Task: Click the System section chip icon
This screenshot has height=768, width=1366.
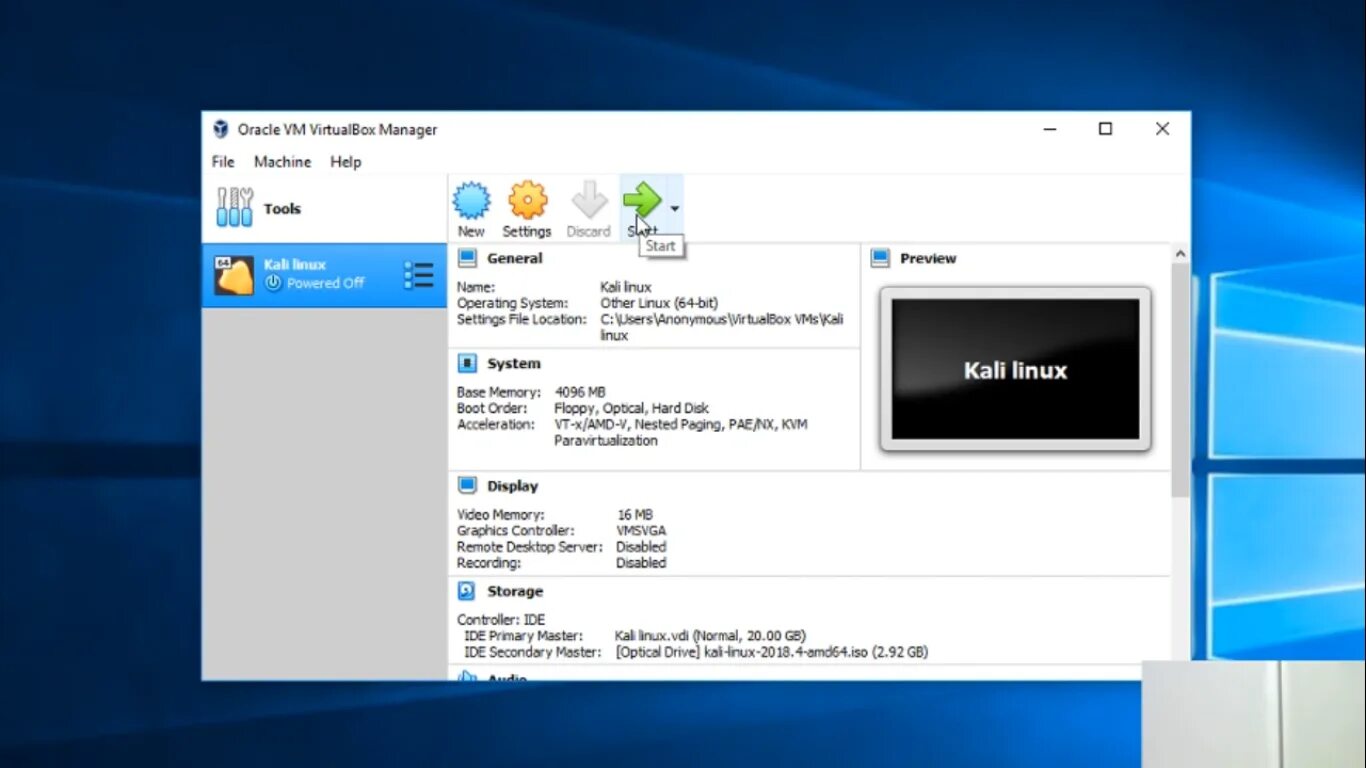Action: click(x=467, y=363)
